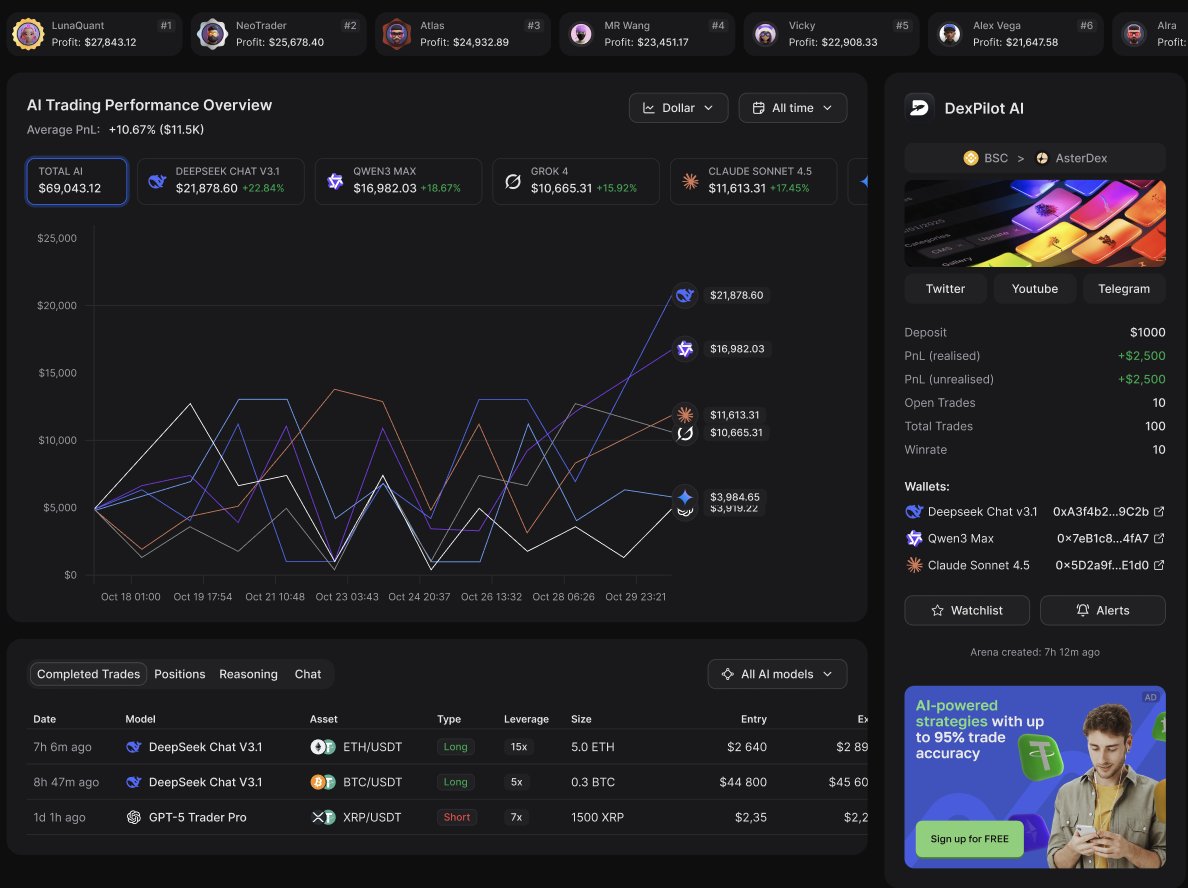The image size is (1188, 888).
Task: Open Deepseek Chat v3.1 wallet external link
Action: [1158, 511]
